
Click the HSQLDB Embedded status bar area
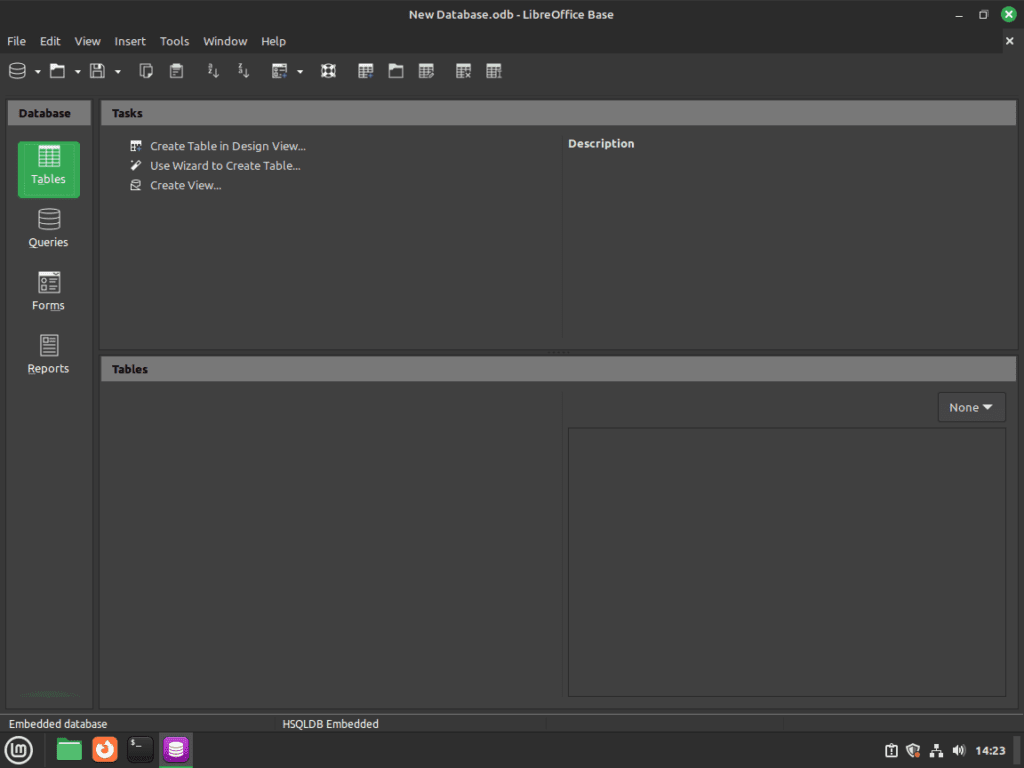330,723
